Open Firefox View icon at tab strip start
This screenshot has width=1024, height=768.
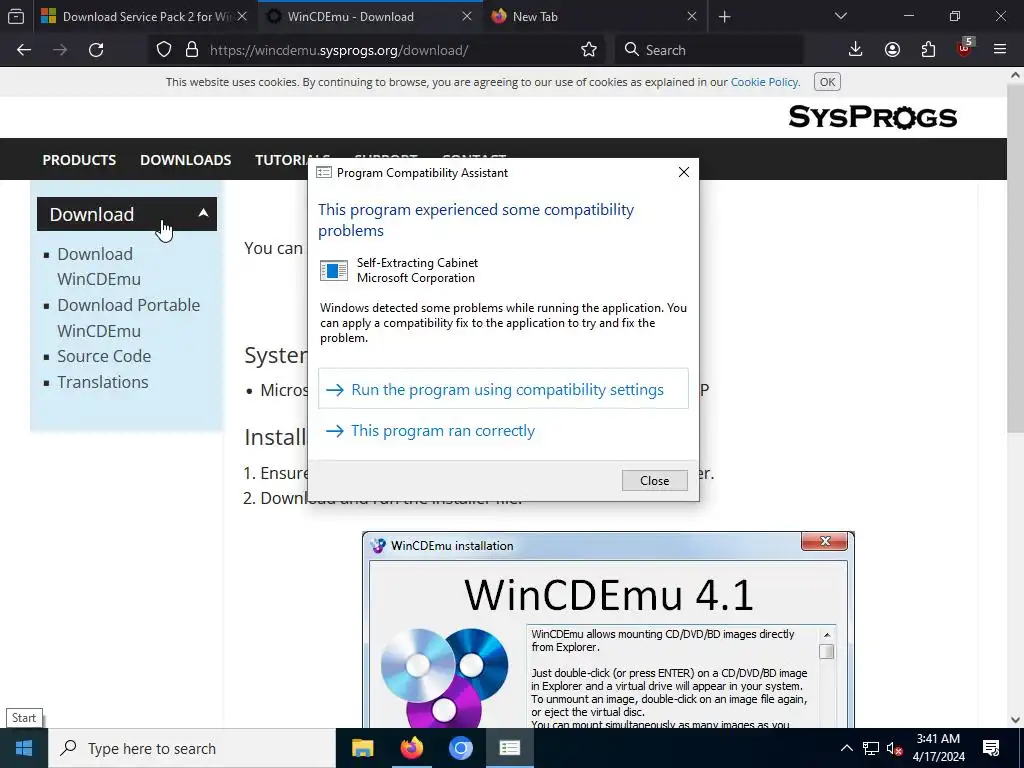[16, 16]
